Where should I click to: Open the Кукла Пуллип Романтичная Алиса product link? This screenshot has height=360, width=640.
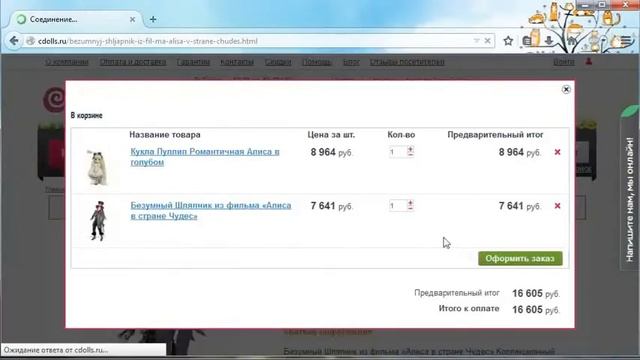[205, 157]
